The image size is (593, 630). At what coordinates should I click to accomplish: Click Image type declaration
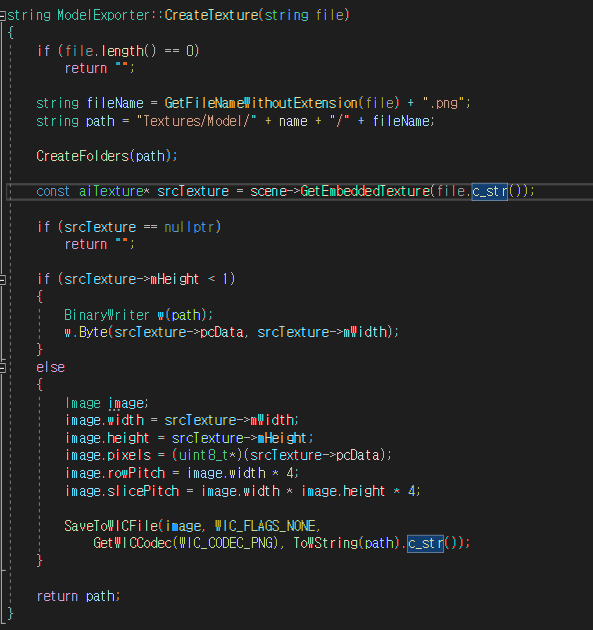tap(83, 403)
